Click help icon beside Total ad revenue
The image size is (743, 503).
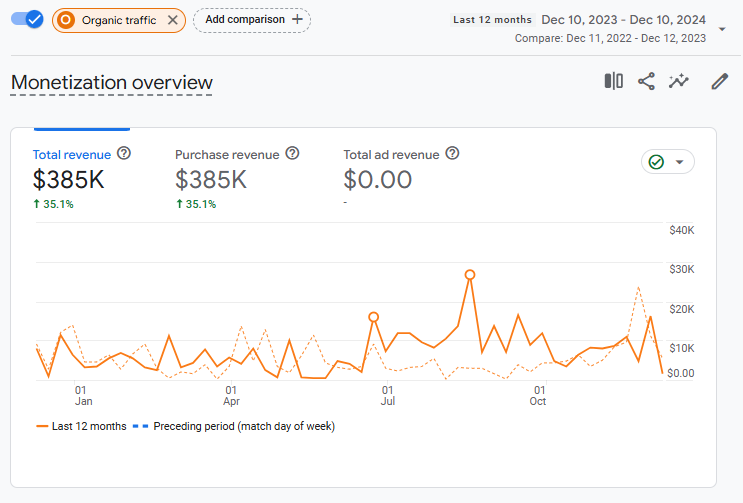[452, 154]
